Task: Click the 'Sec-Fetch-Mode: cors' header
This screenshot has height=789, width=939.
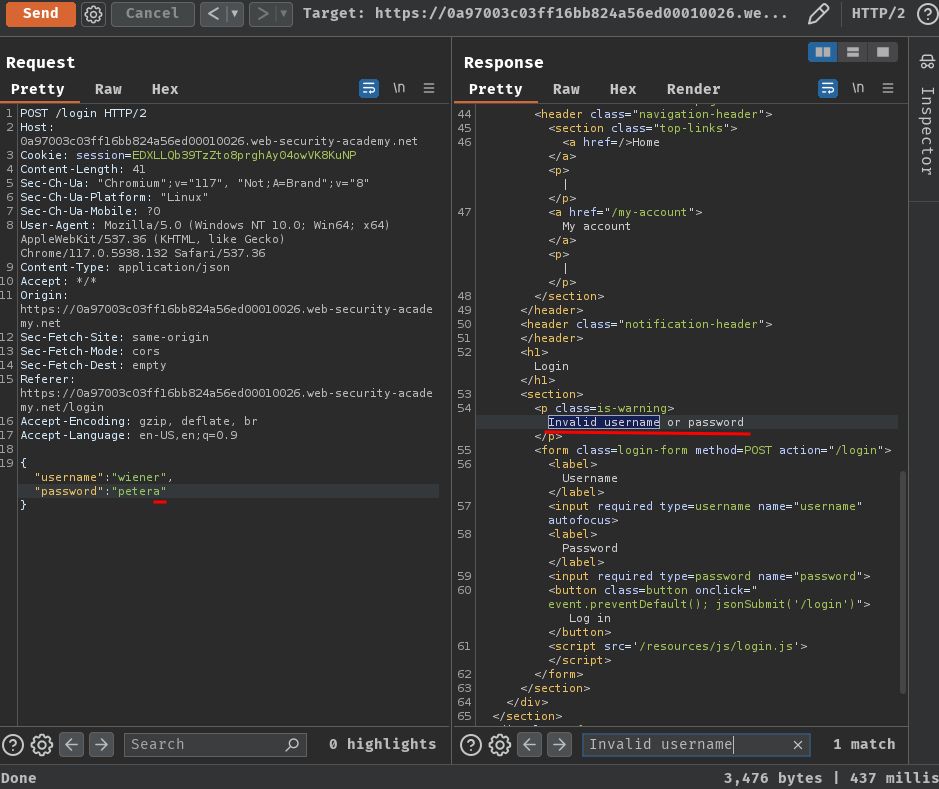Action: click(x=90, y=351)
